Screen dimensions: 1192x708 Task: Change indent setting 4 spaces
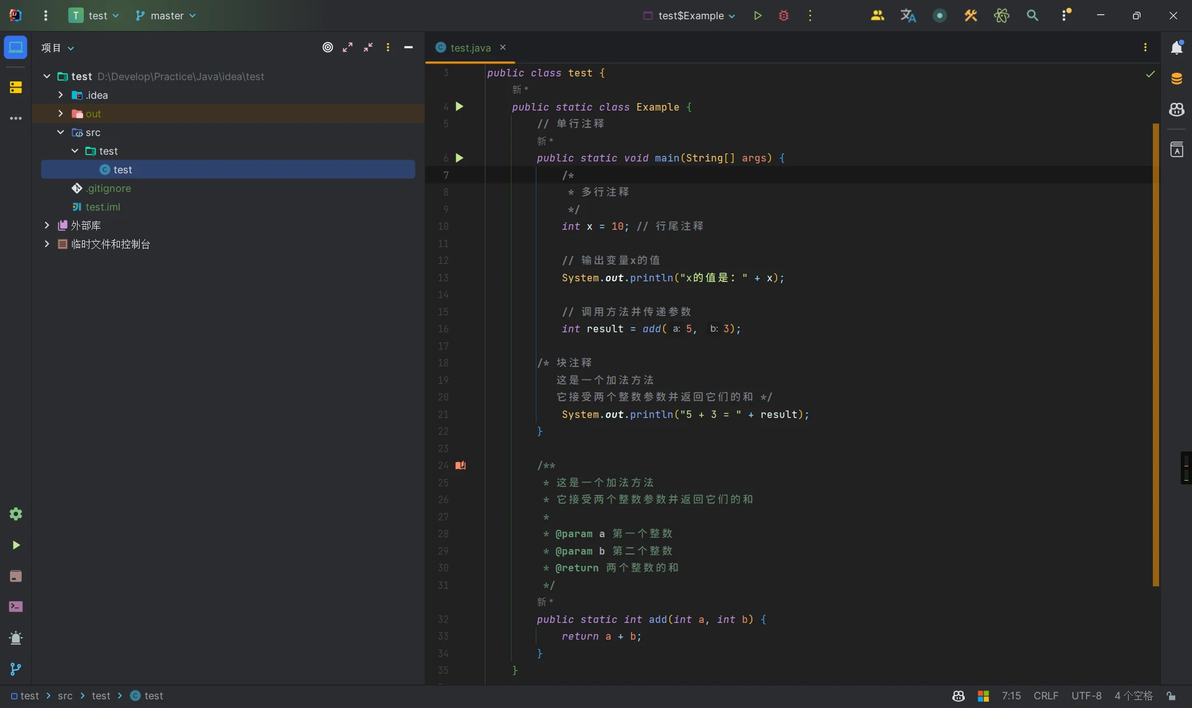pyautogui.click(x=1133, y=696)
